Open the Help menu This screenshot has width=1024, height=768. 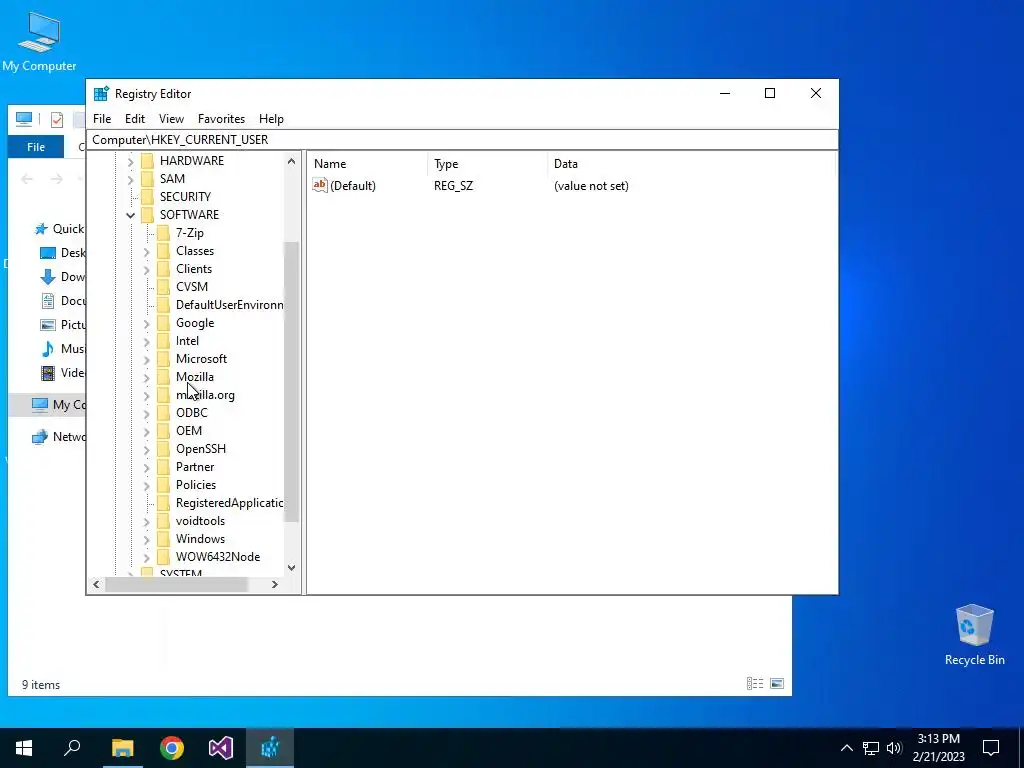coord(271,119)
